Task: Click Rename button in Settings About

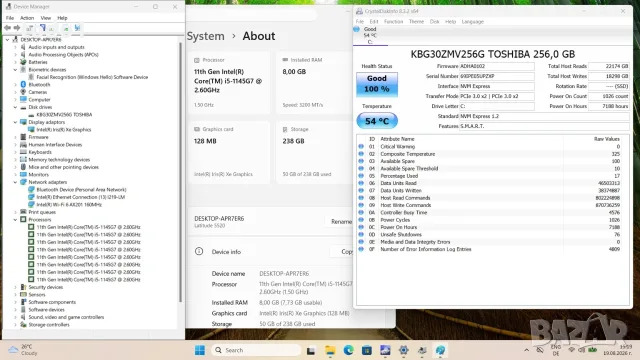Action: tap(340, 222)
